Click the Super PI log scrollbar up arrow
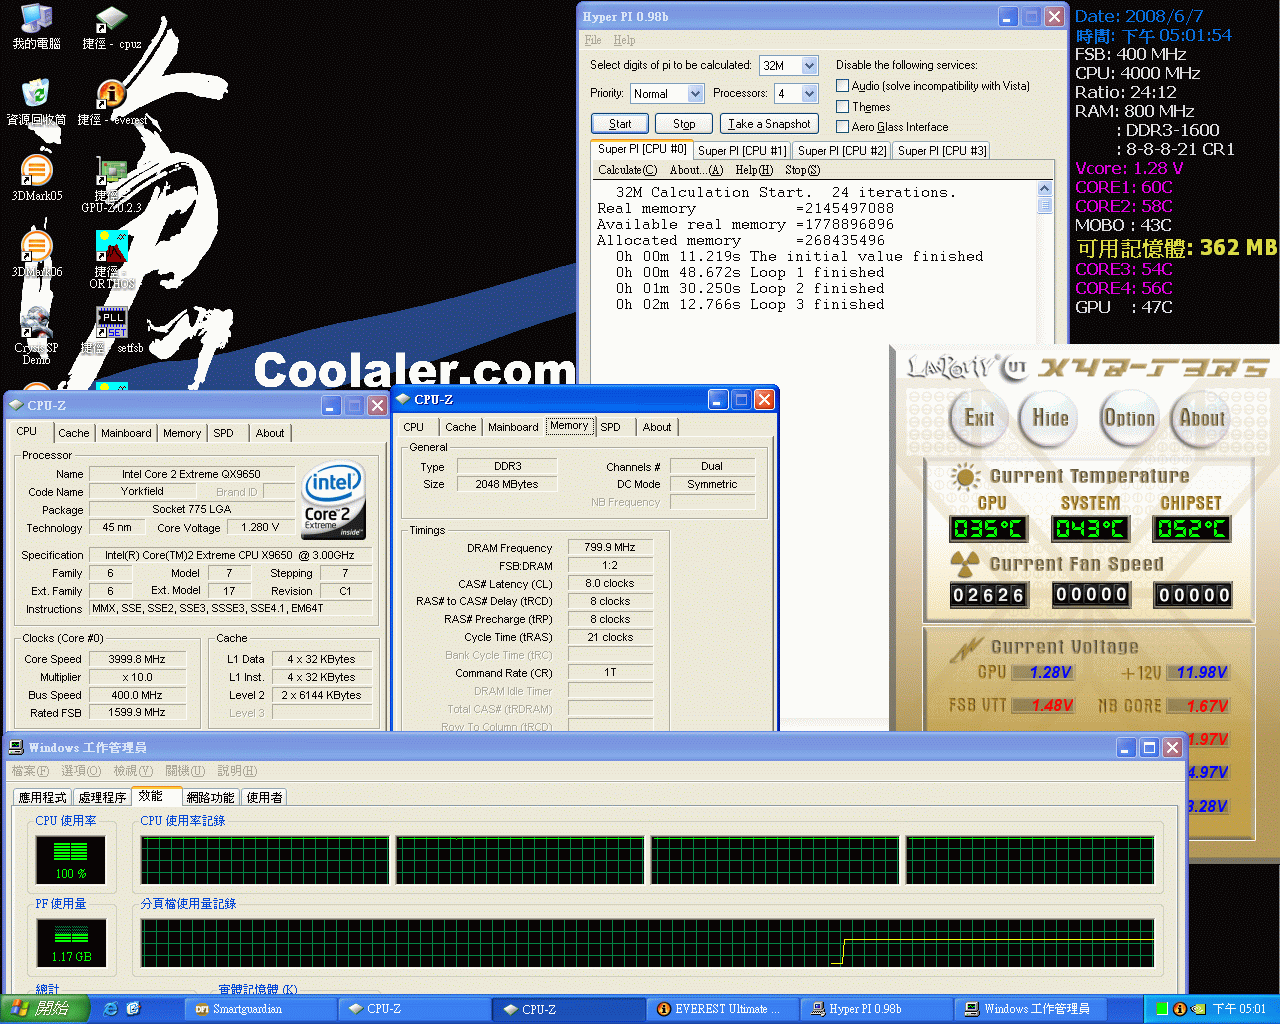The height and width of the screenshot is (1024, 1280). point(1045,189)
